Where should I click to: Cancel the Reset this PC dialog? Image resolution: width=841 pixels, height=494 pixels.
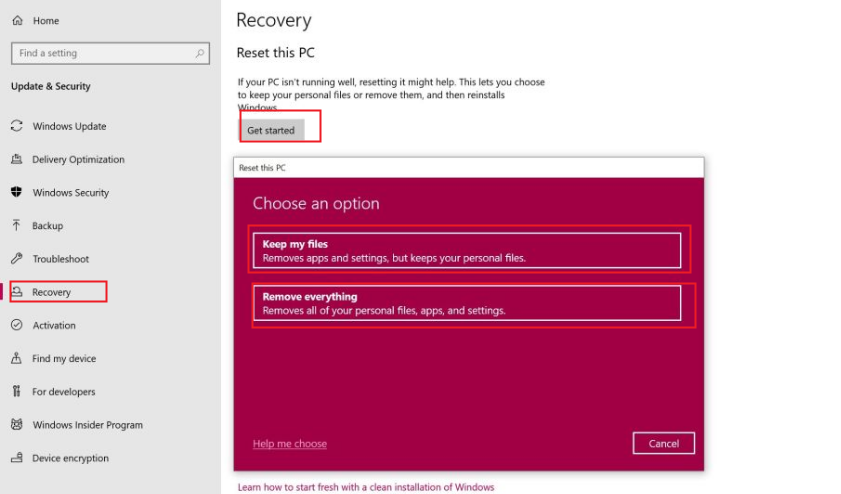tap(663, 443)
